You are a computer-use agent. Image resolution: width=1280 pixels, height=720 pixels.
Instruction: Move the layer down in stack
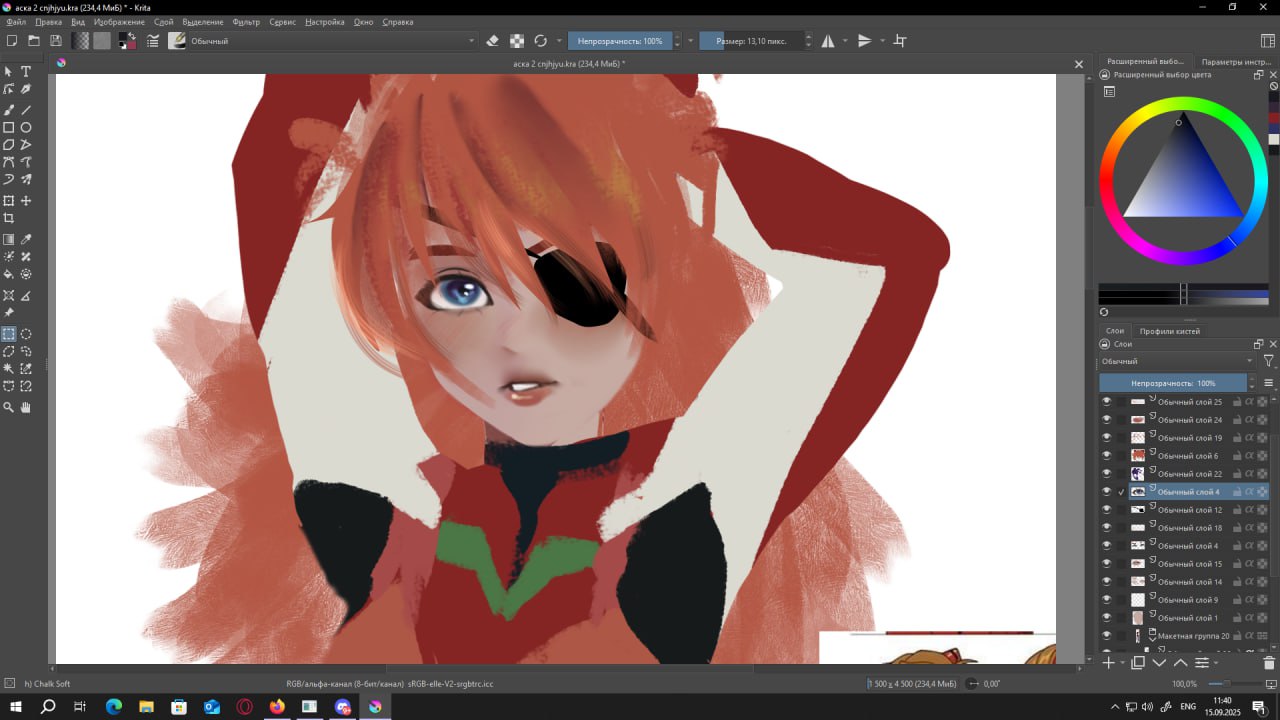click(1159, 663)
